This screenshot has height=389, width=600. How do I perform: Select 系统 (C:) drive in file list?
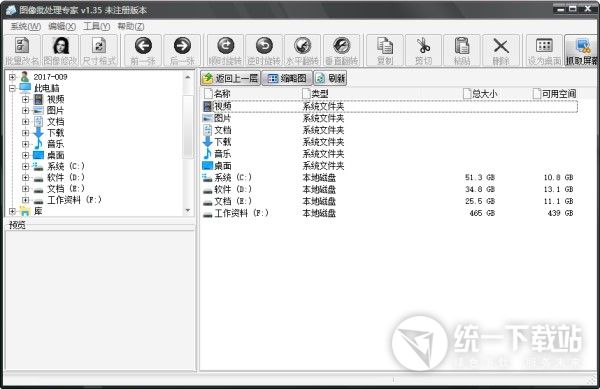(x=390, y=177)
